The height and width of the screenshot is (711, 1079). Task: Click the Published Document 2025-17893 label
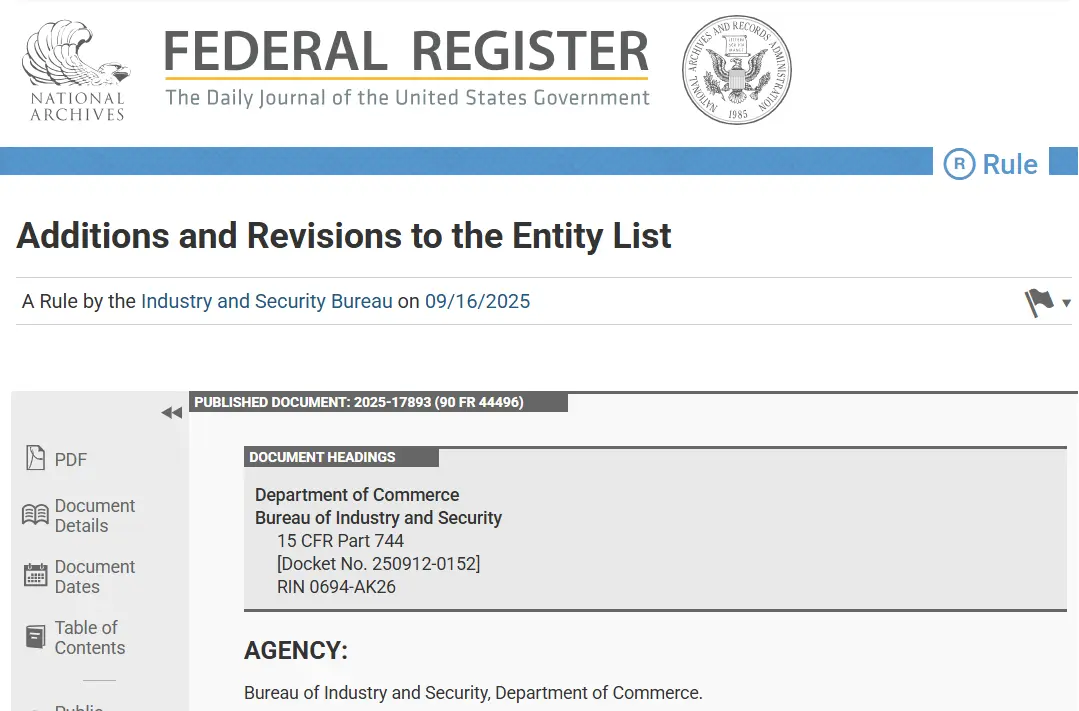coord(359,402)
